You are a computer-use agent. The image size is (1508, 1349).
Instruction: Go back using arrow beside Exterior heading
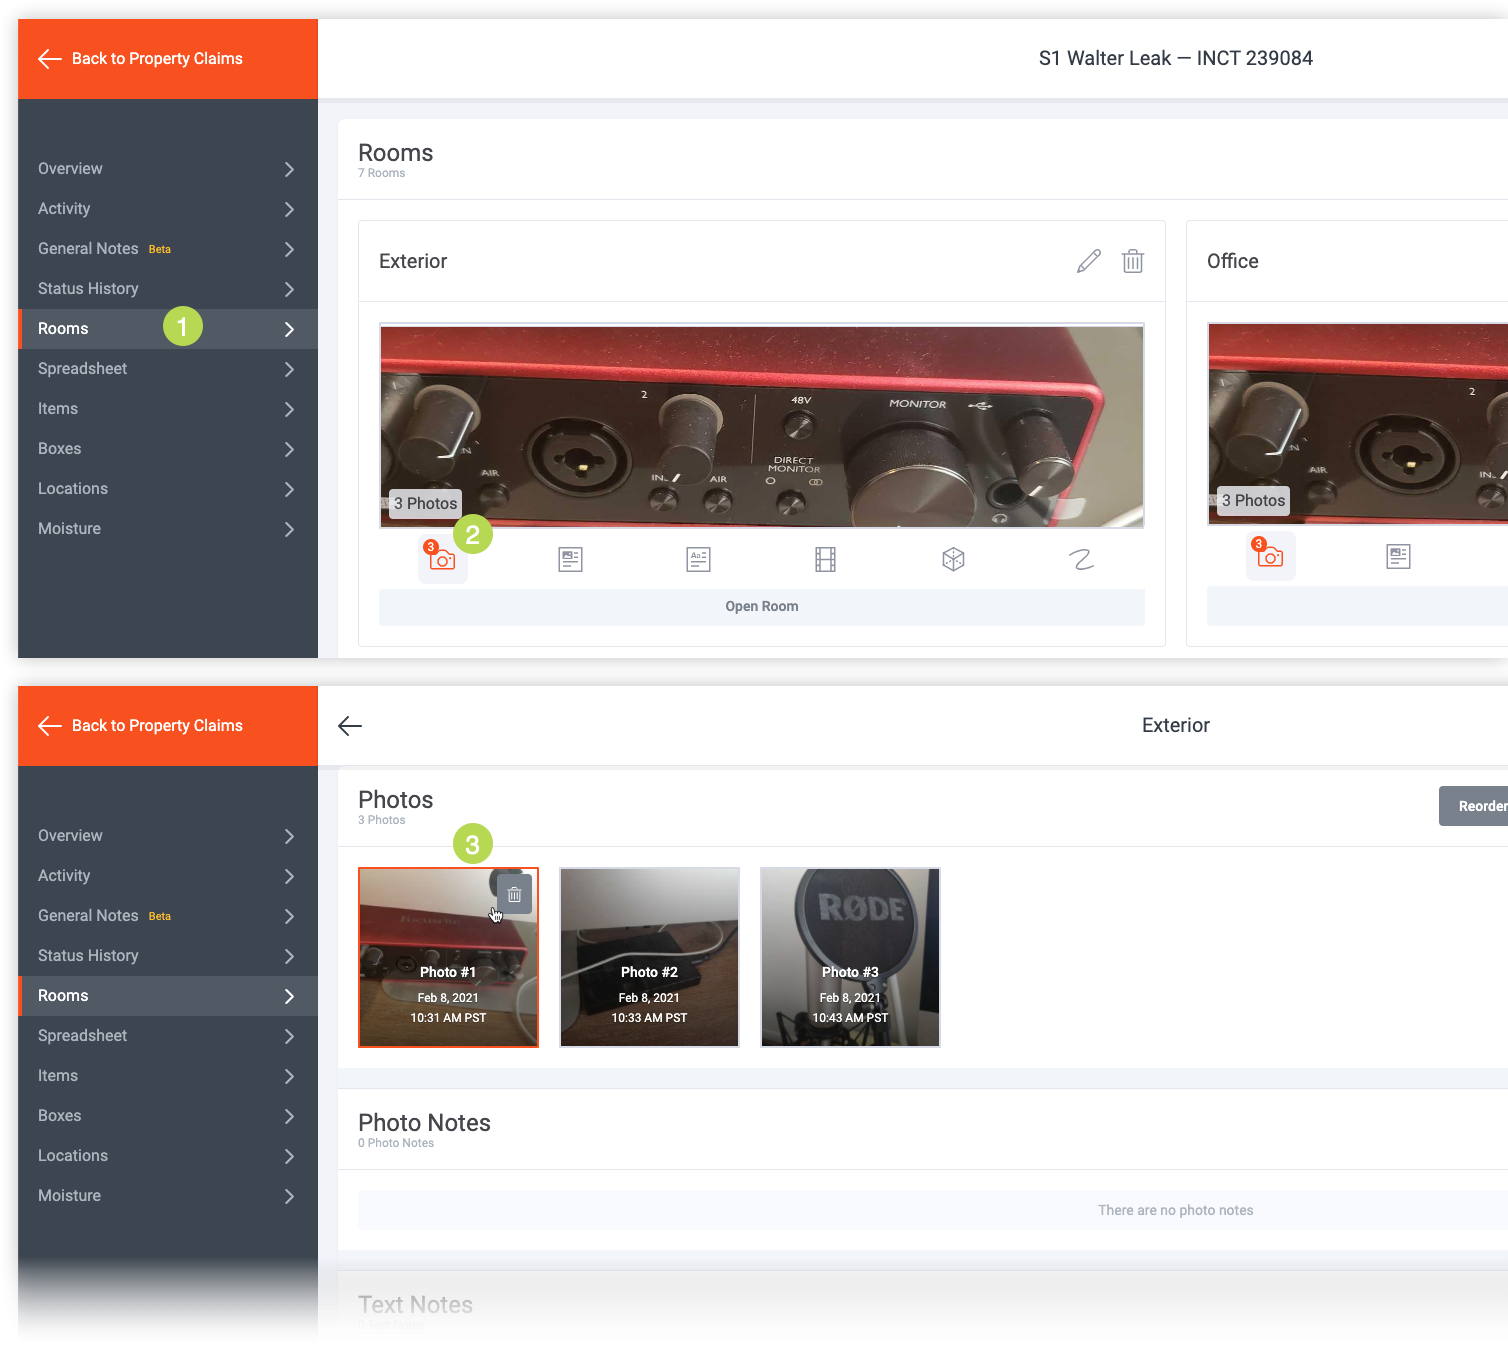coord(350,726)
